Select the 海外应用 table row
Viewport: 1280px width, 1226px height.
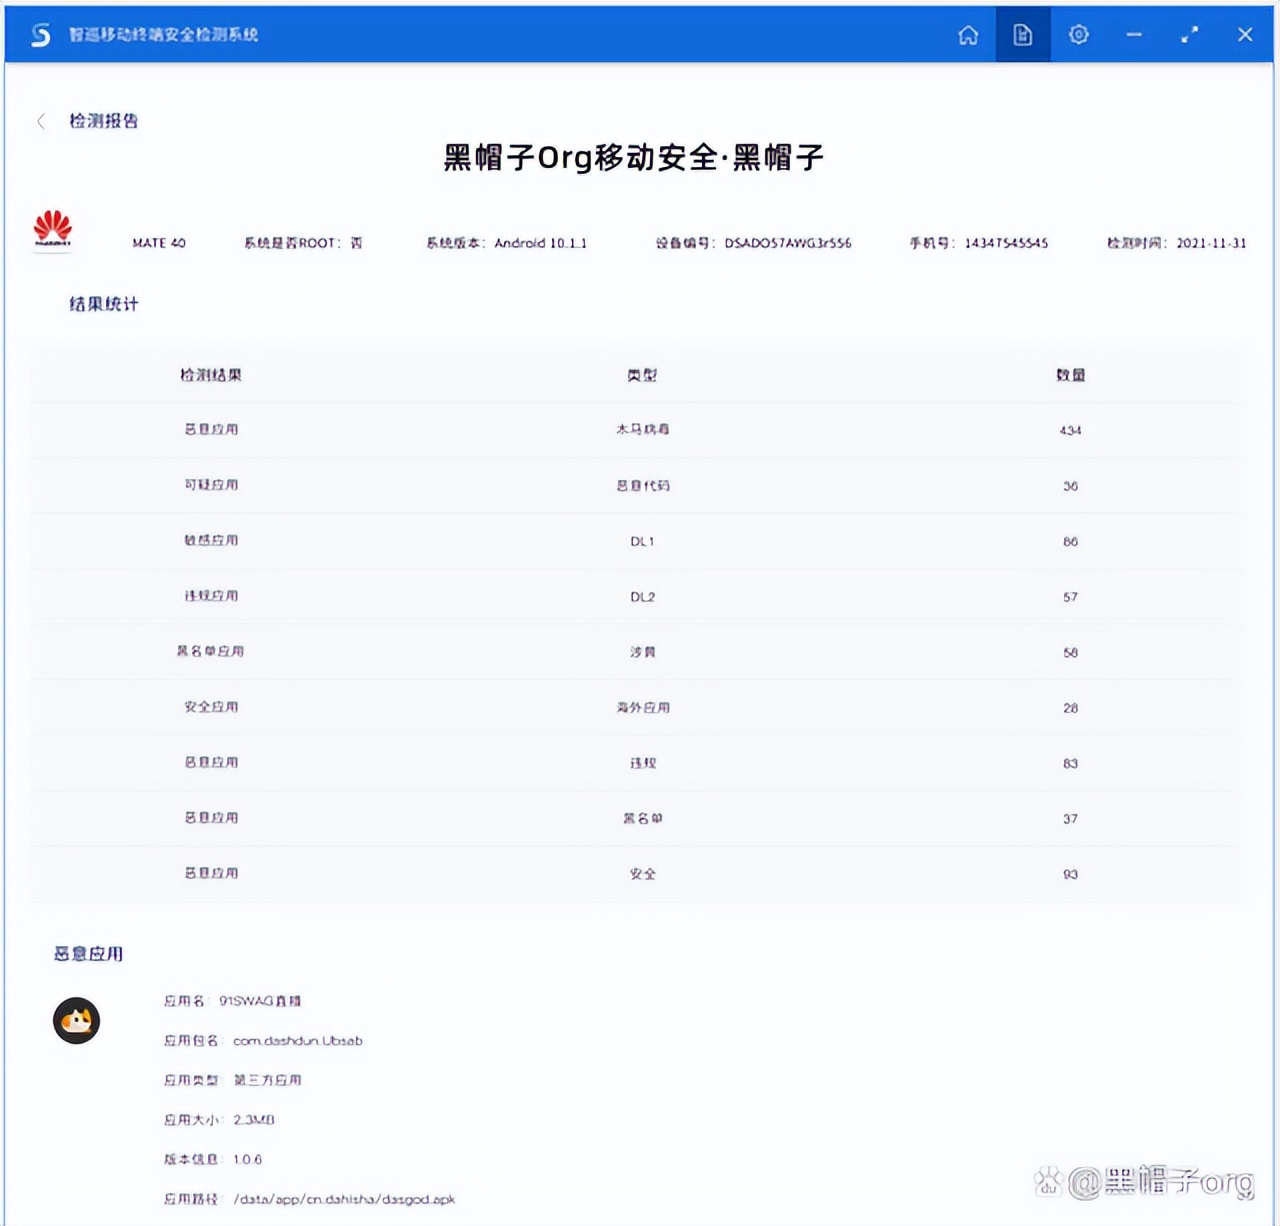[x=640, y=707]
